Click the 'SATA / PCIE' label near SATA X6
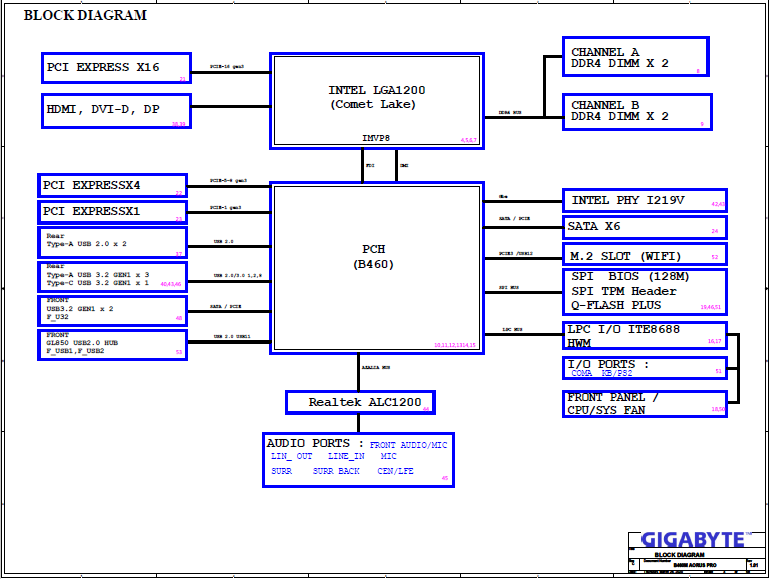This screenshot has height=579, width=772. [515, 219]
